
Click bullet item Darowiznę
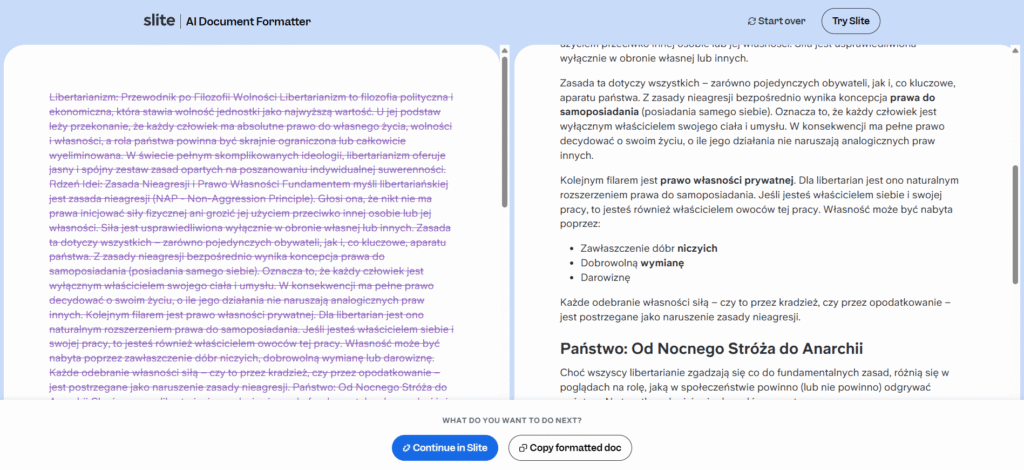605,277
